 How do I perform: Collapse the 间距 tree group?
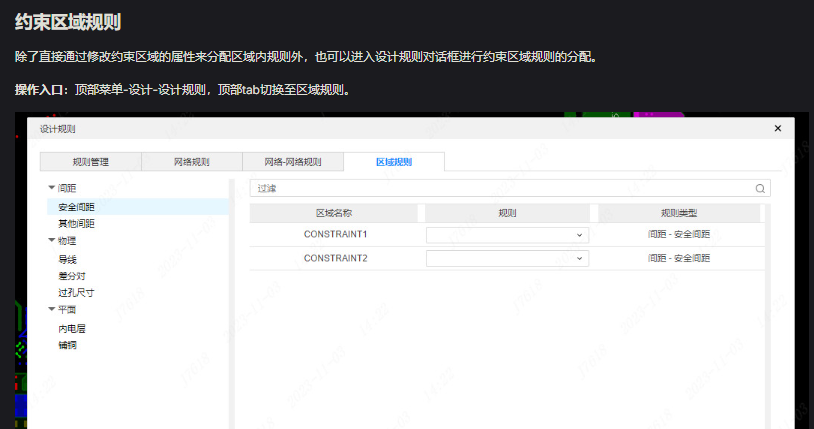pyautogui.click(x=52, y=188)
